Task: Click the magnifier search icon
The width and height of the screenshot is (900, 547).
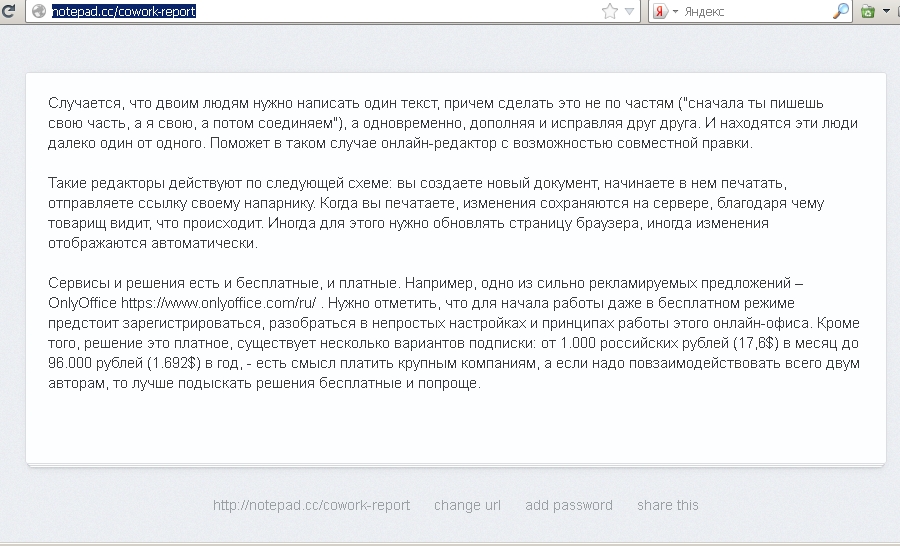Action: click(840, 11)
